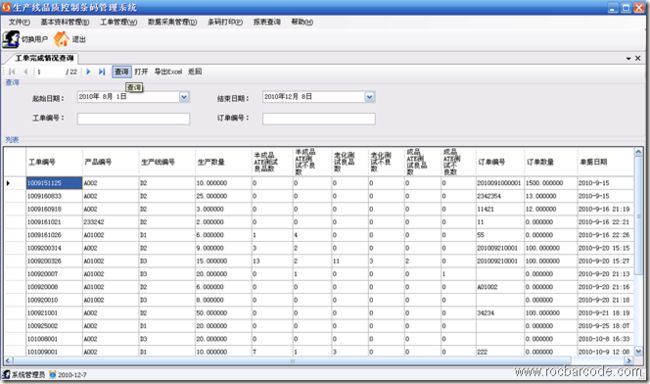Click order number 2010091000001 cell

click(x=500, y=183)
